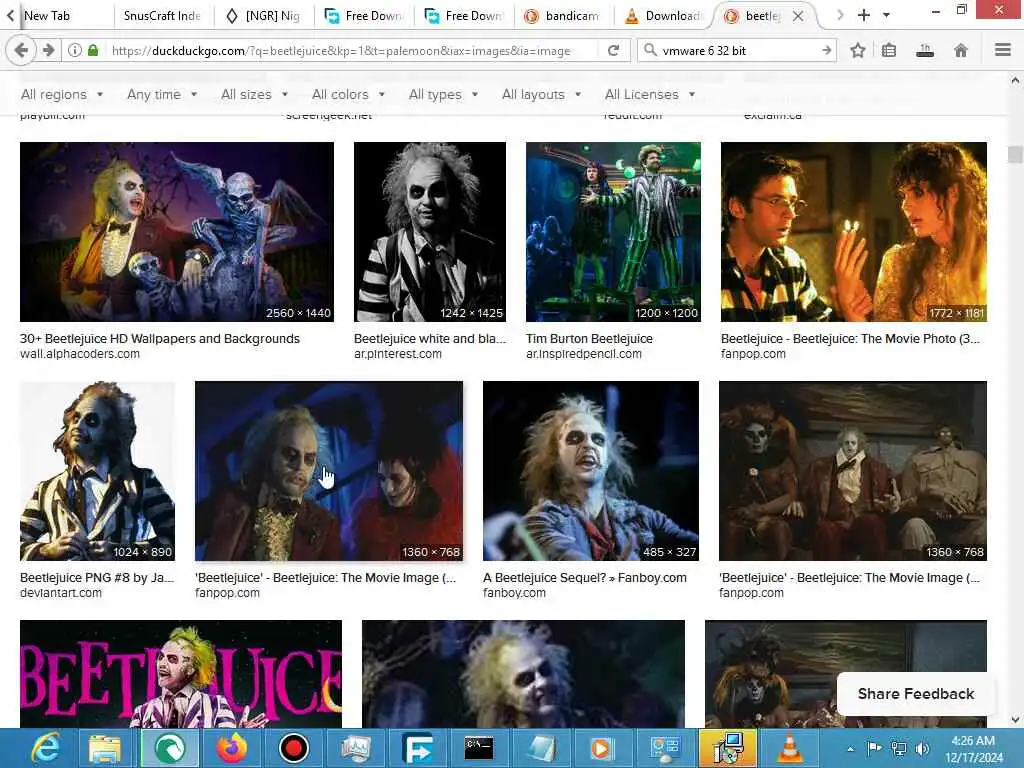Open Beetlejuice PNG #8 deviantart link

click(97, 578)
